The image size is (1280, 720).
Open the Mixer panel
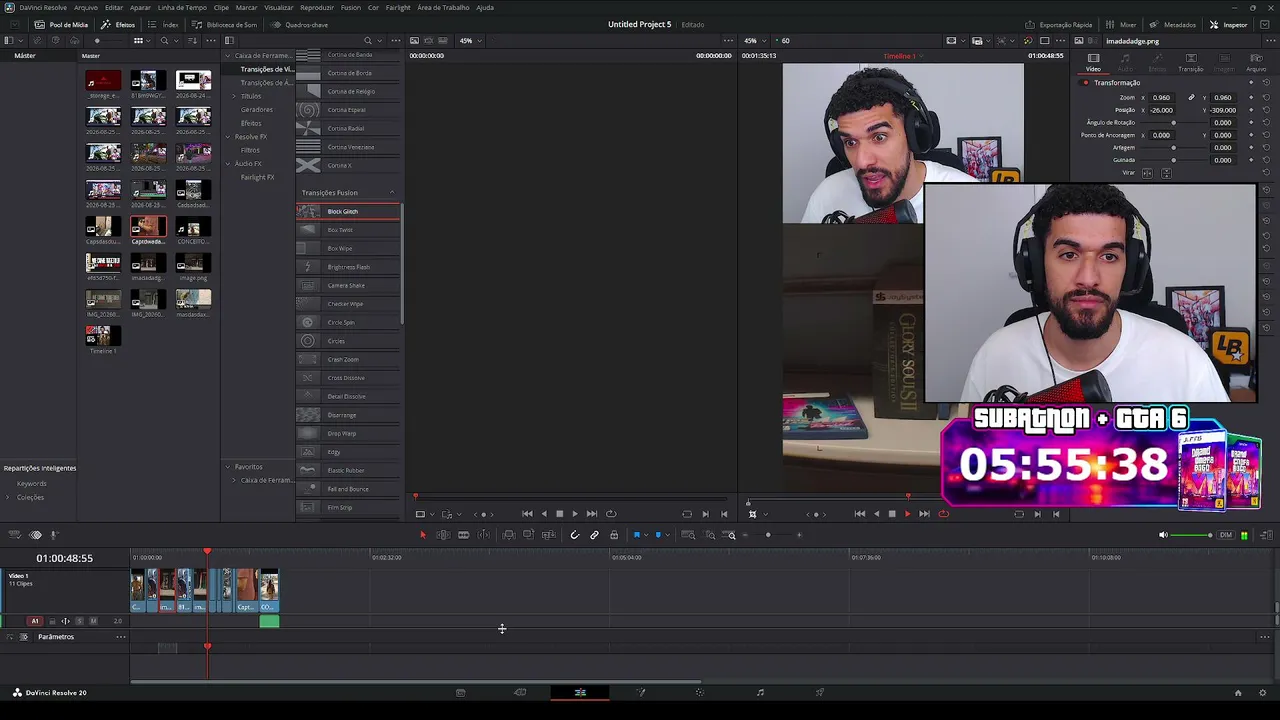[1120, 24]
